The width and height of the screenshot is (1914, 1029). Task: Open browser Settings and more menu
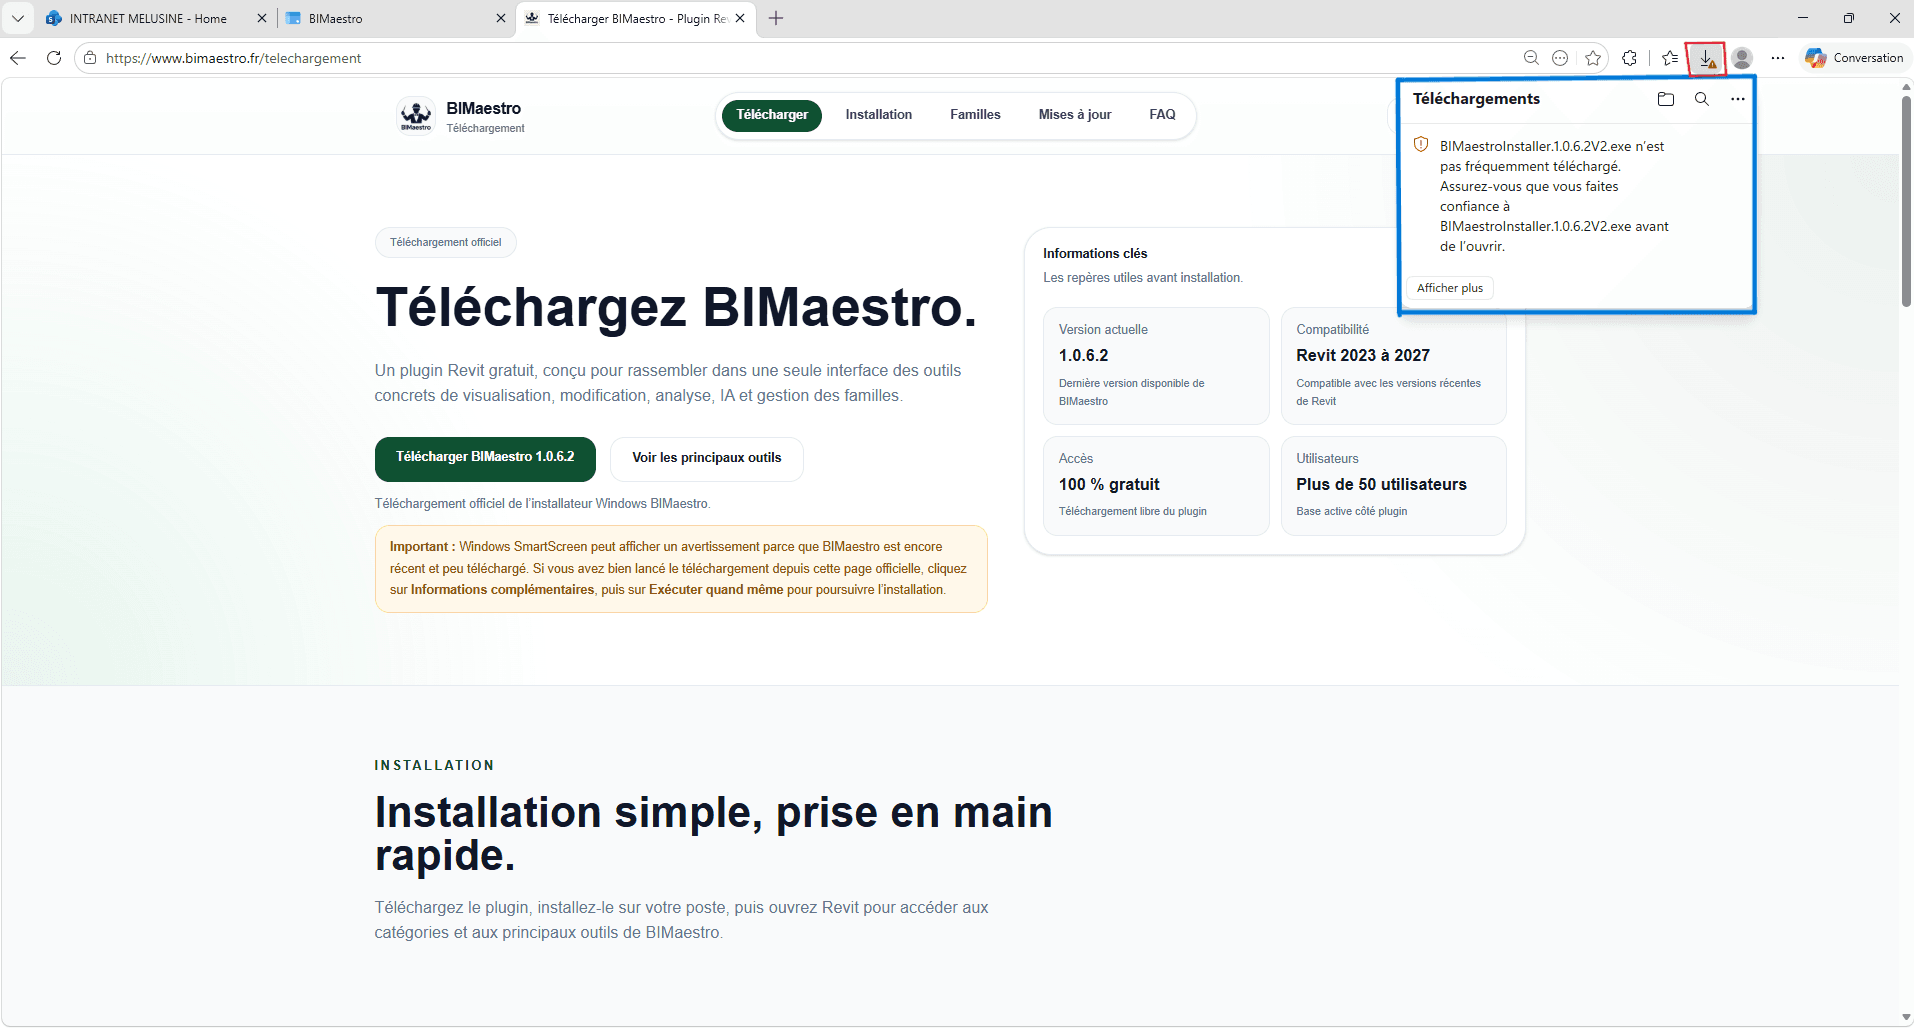pos(1777,58)
